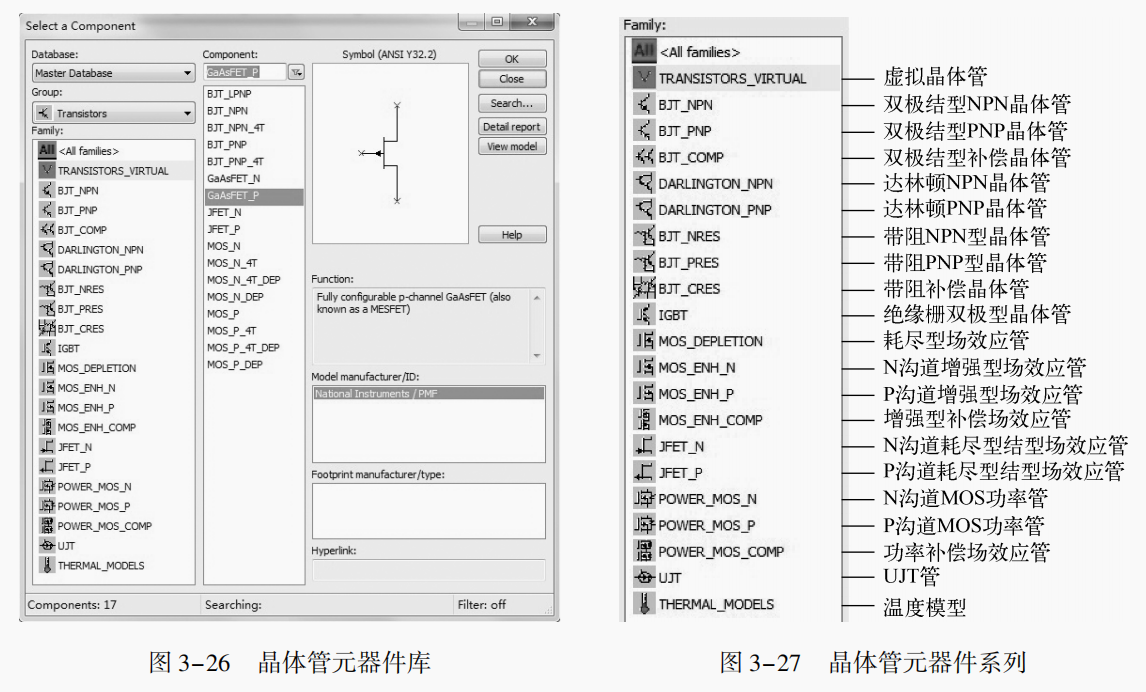The image size is (1146, 692).
Task: Select DARLINGTON_PNP label in dialog Family list
Action: tap(100, 269)
